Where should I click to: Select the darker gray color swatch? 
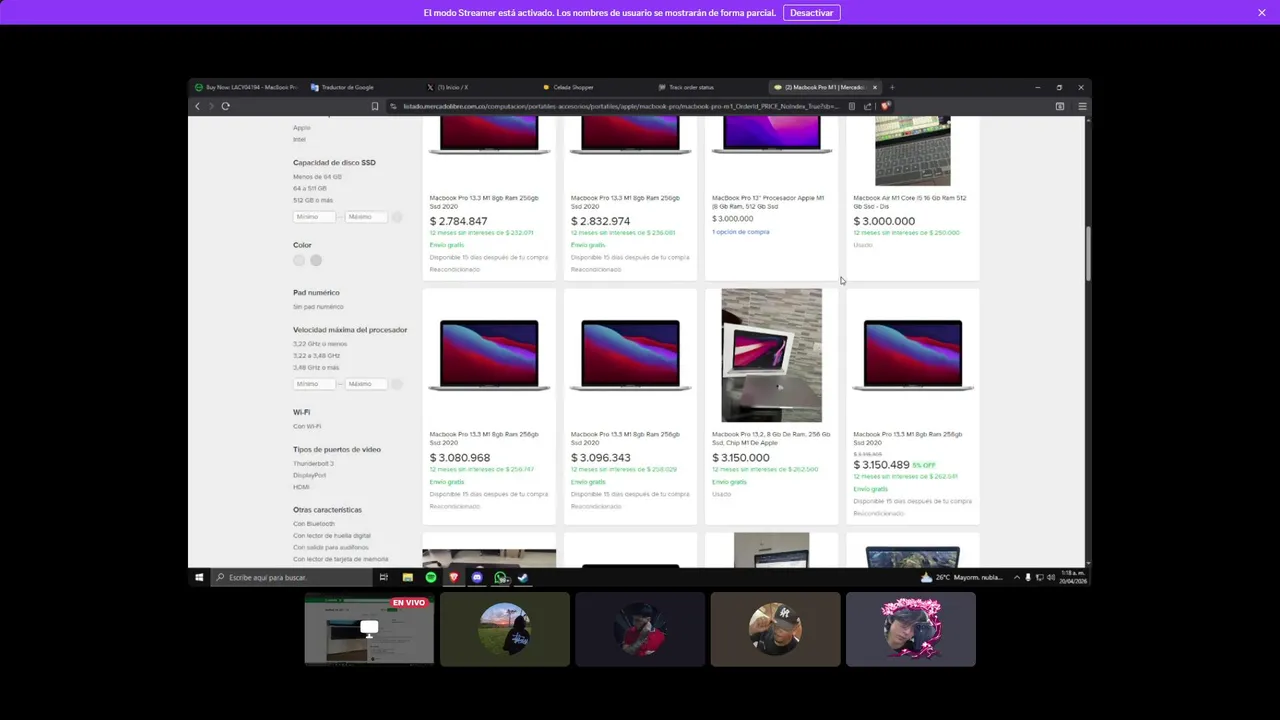[x=316, y=260]
